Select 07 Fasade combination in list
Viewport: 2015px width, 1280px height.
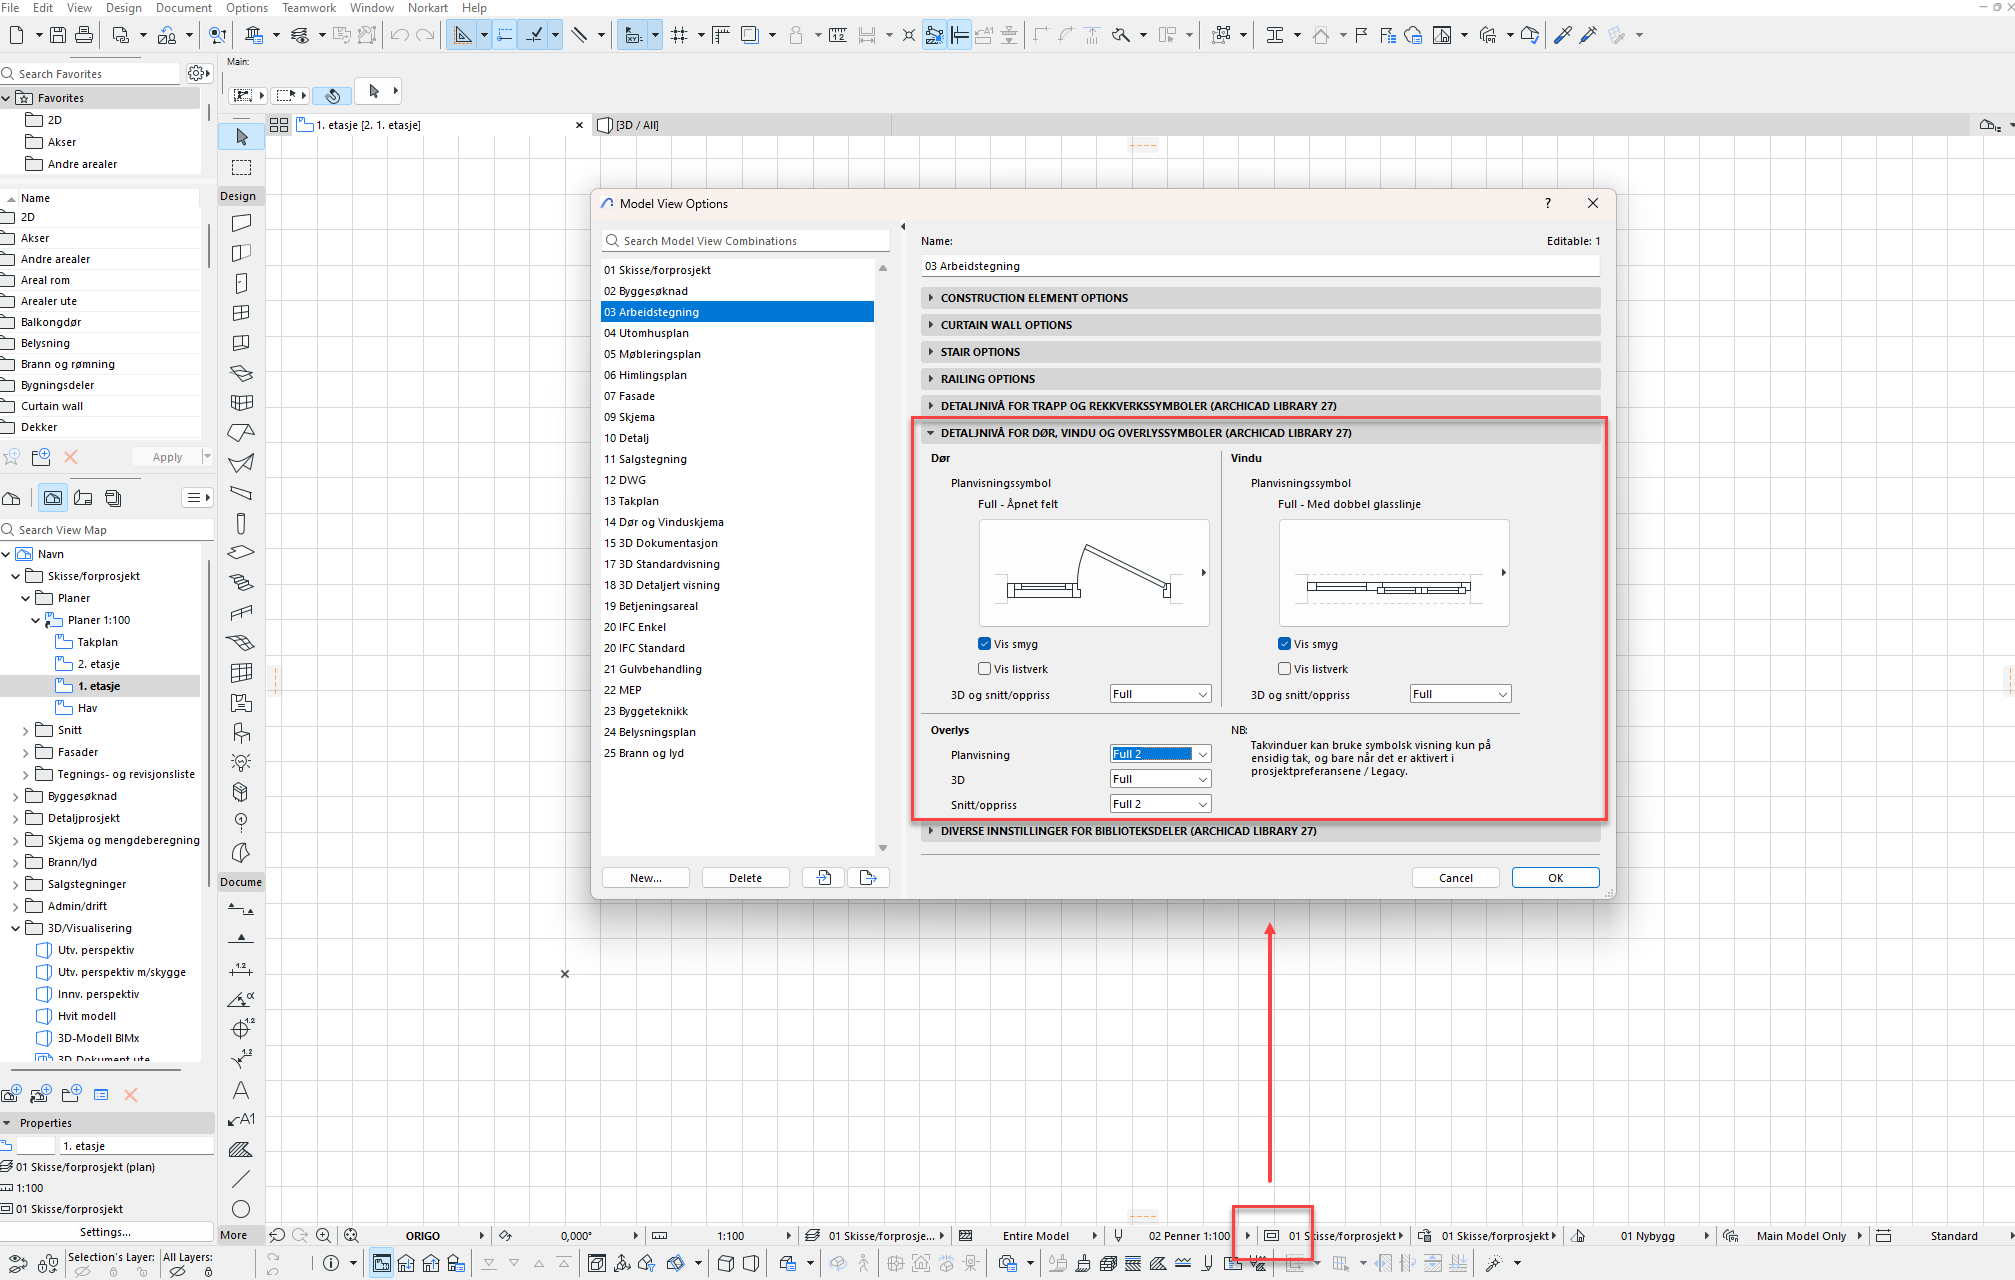[630, 396]
